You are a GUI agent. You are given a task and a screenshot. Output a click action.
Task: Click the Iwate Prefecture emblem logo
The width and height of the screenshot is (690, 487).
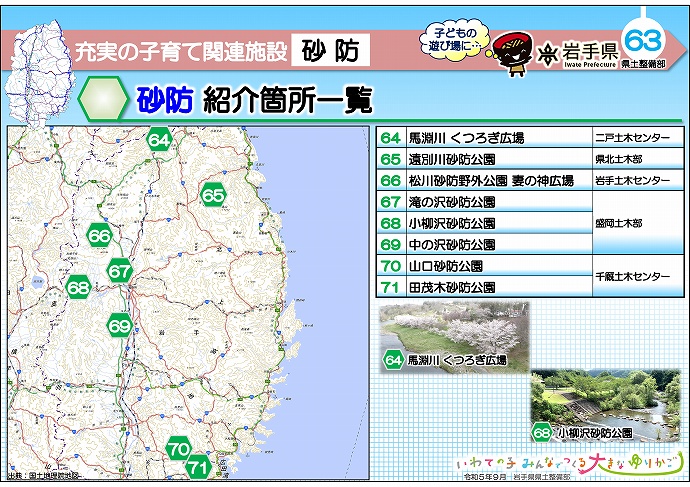tap(547, 55)
